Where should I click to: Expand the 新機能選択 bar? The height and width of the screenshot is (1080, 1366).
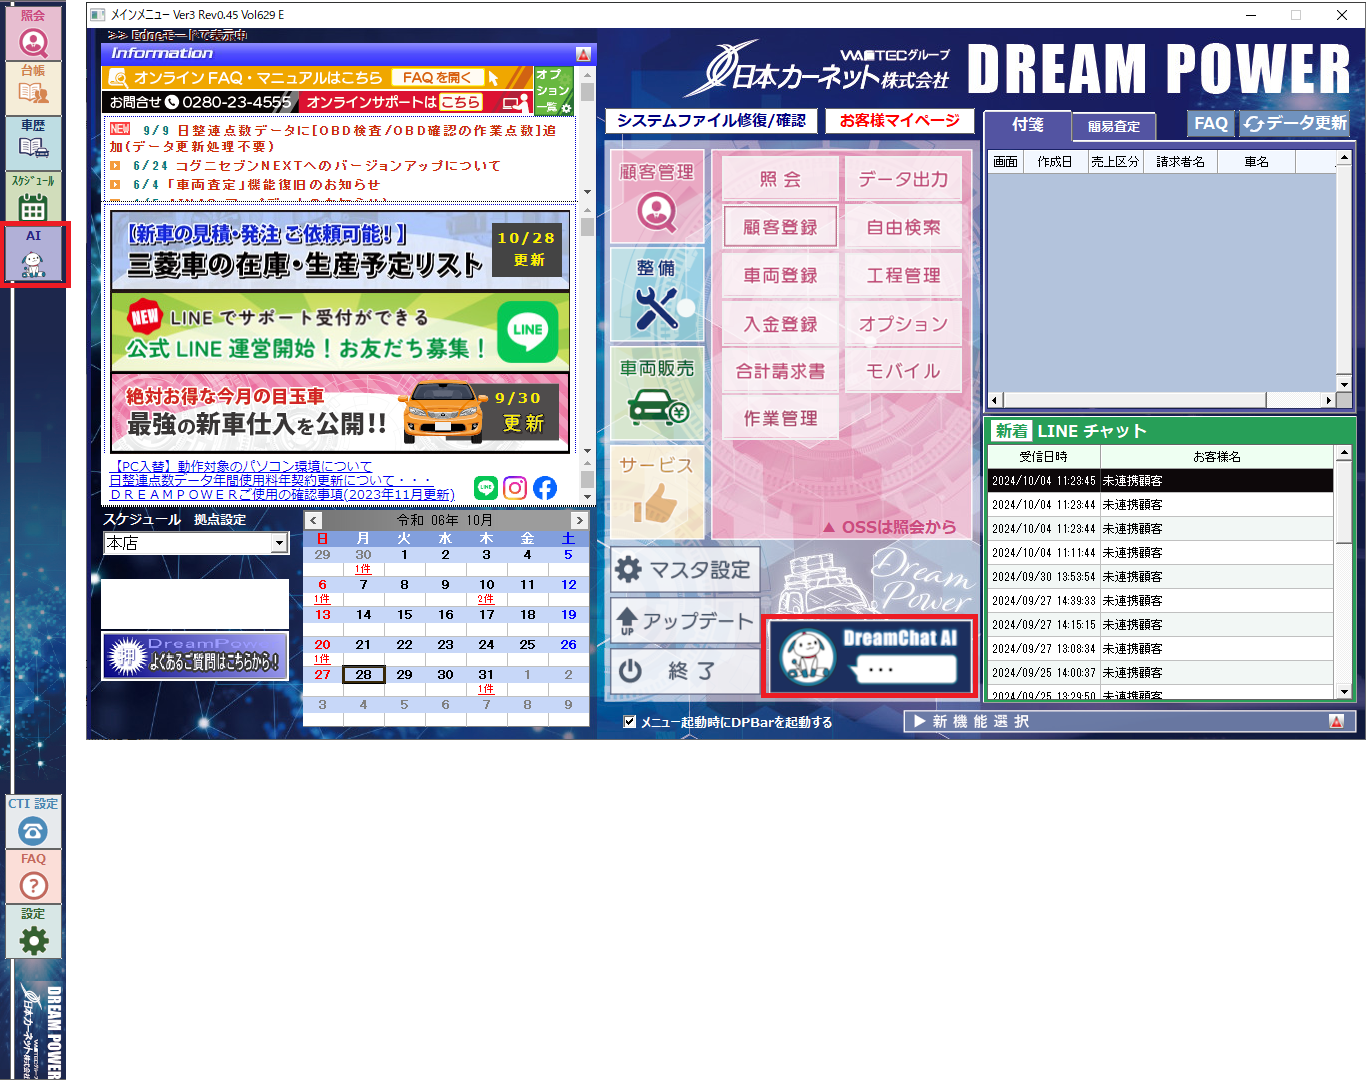click(1130, 721)
